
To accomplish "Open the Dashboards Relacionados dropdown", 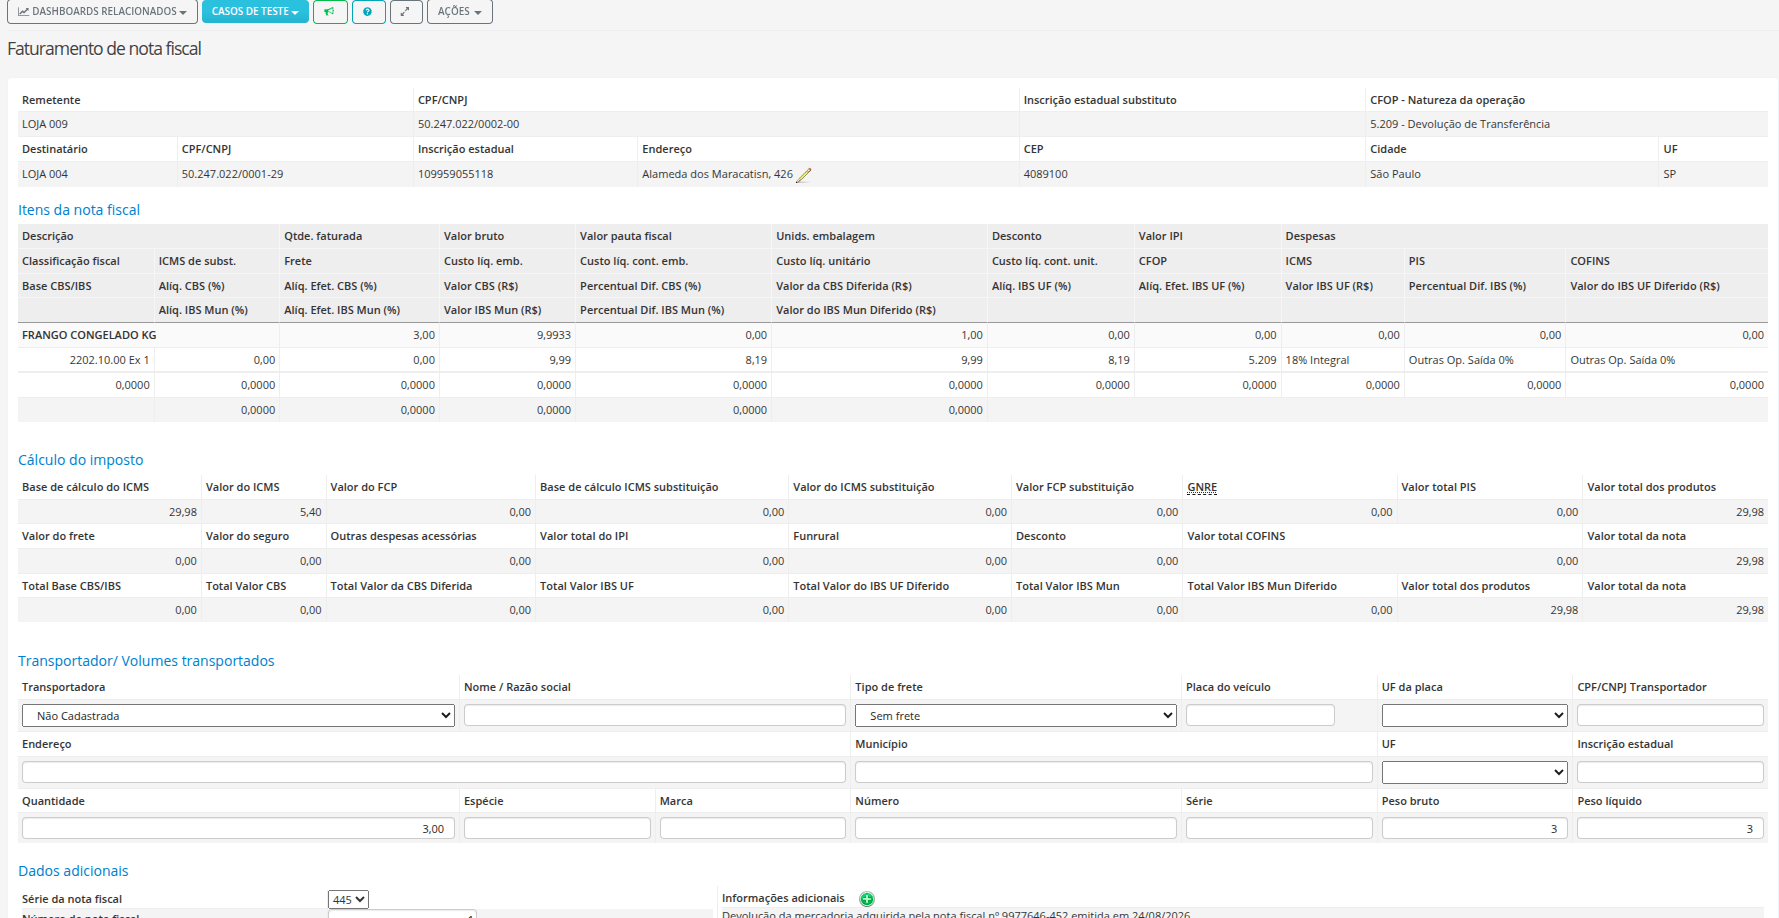I will click(x=102, y=12).
